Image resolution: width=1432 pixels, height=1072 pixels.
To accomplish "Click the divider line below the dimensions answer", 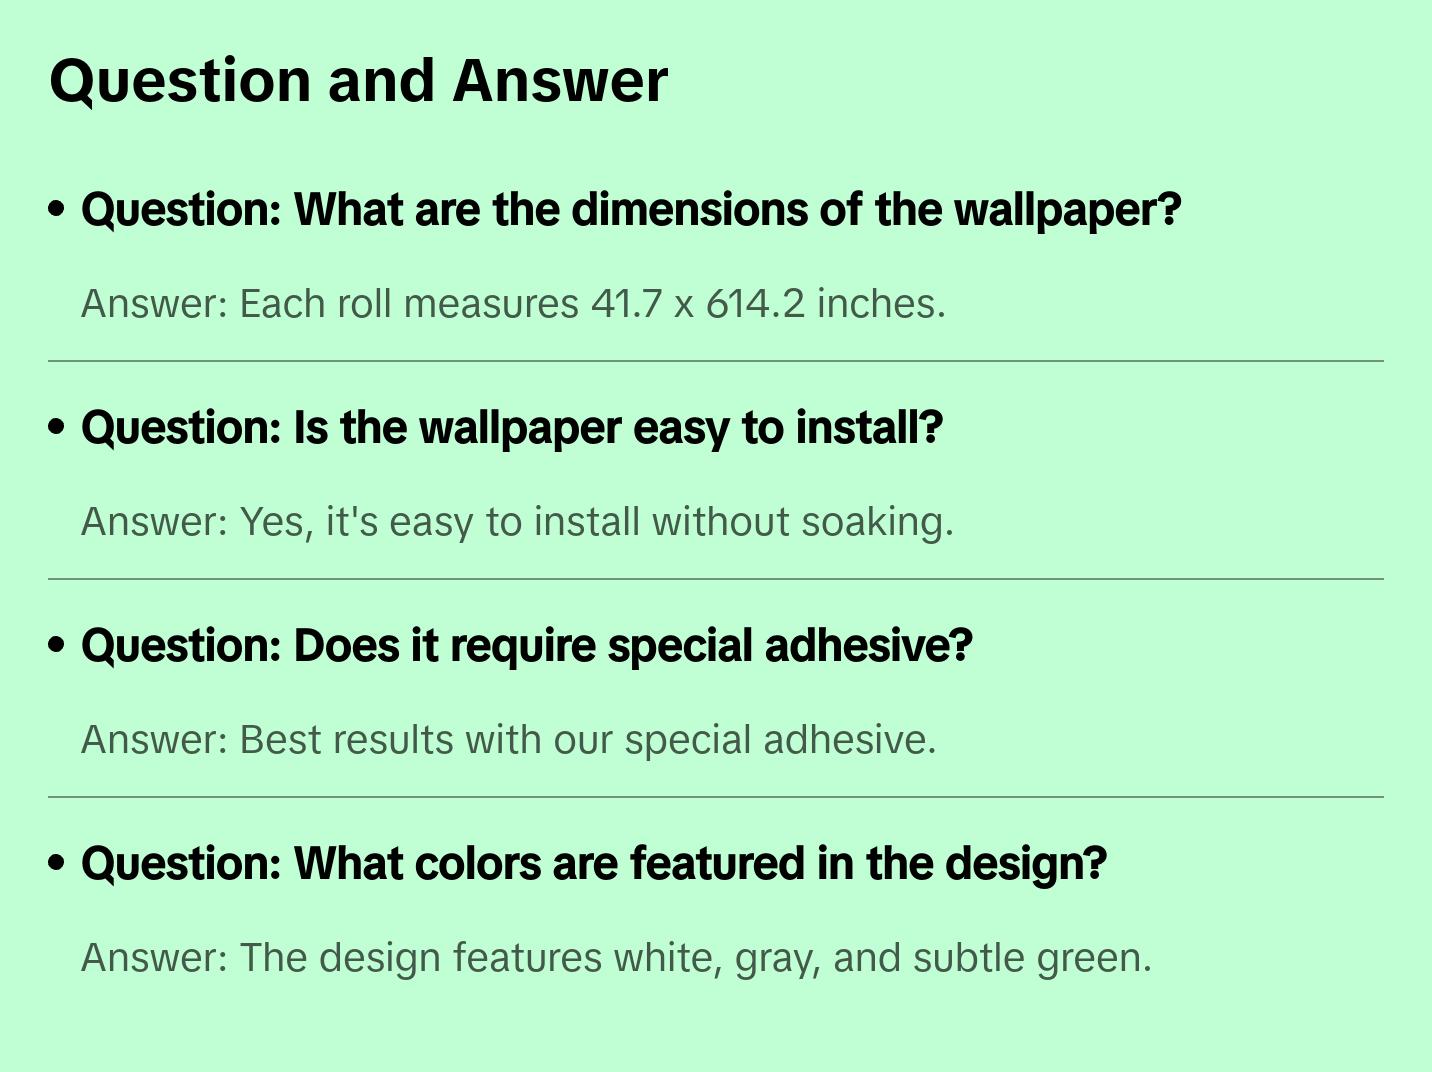I will 716,361.
